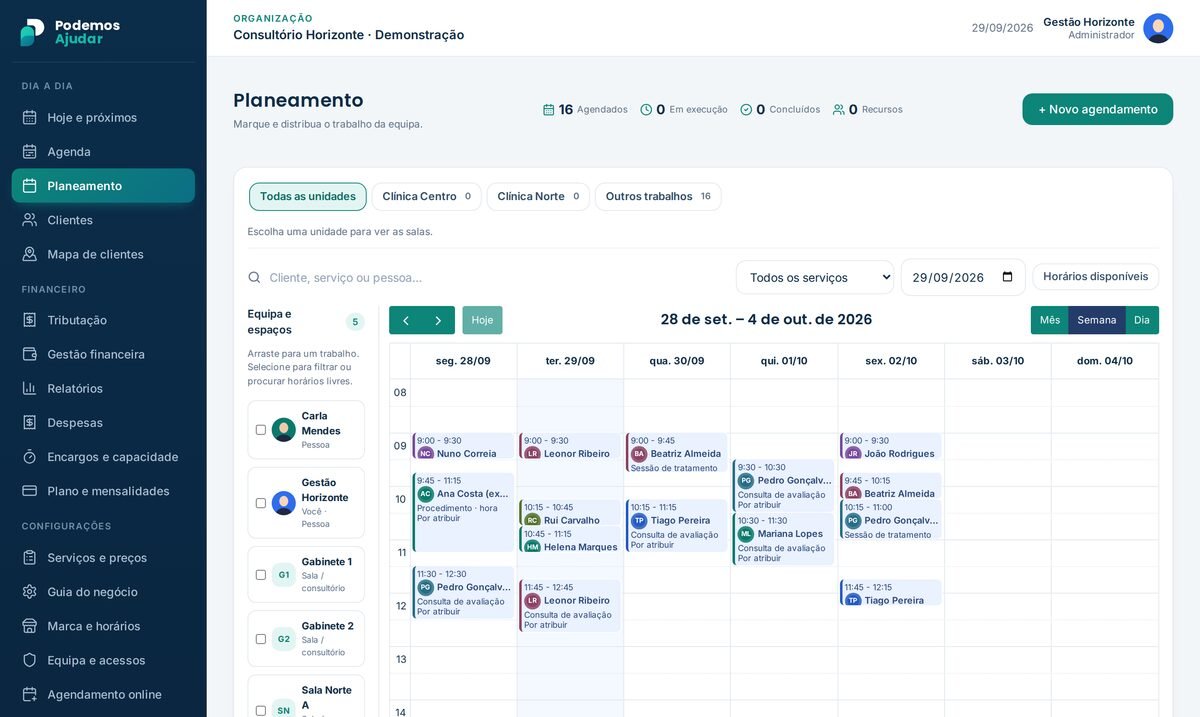
Task: Click Gestão Horizonte Administrador account name
Action: point(1088,28)
